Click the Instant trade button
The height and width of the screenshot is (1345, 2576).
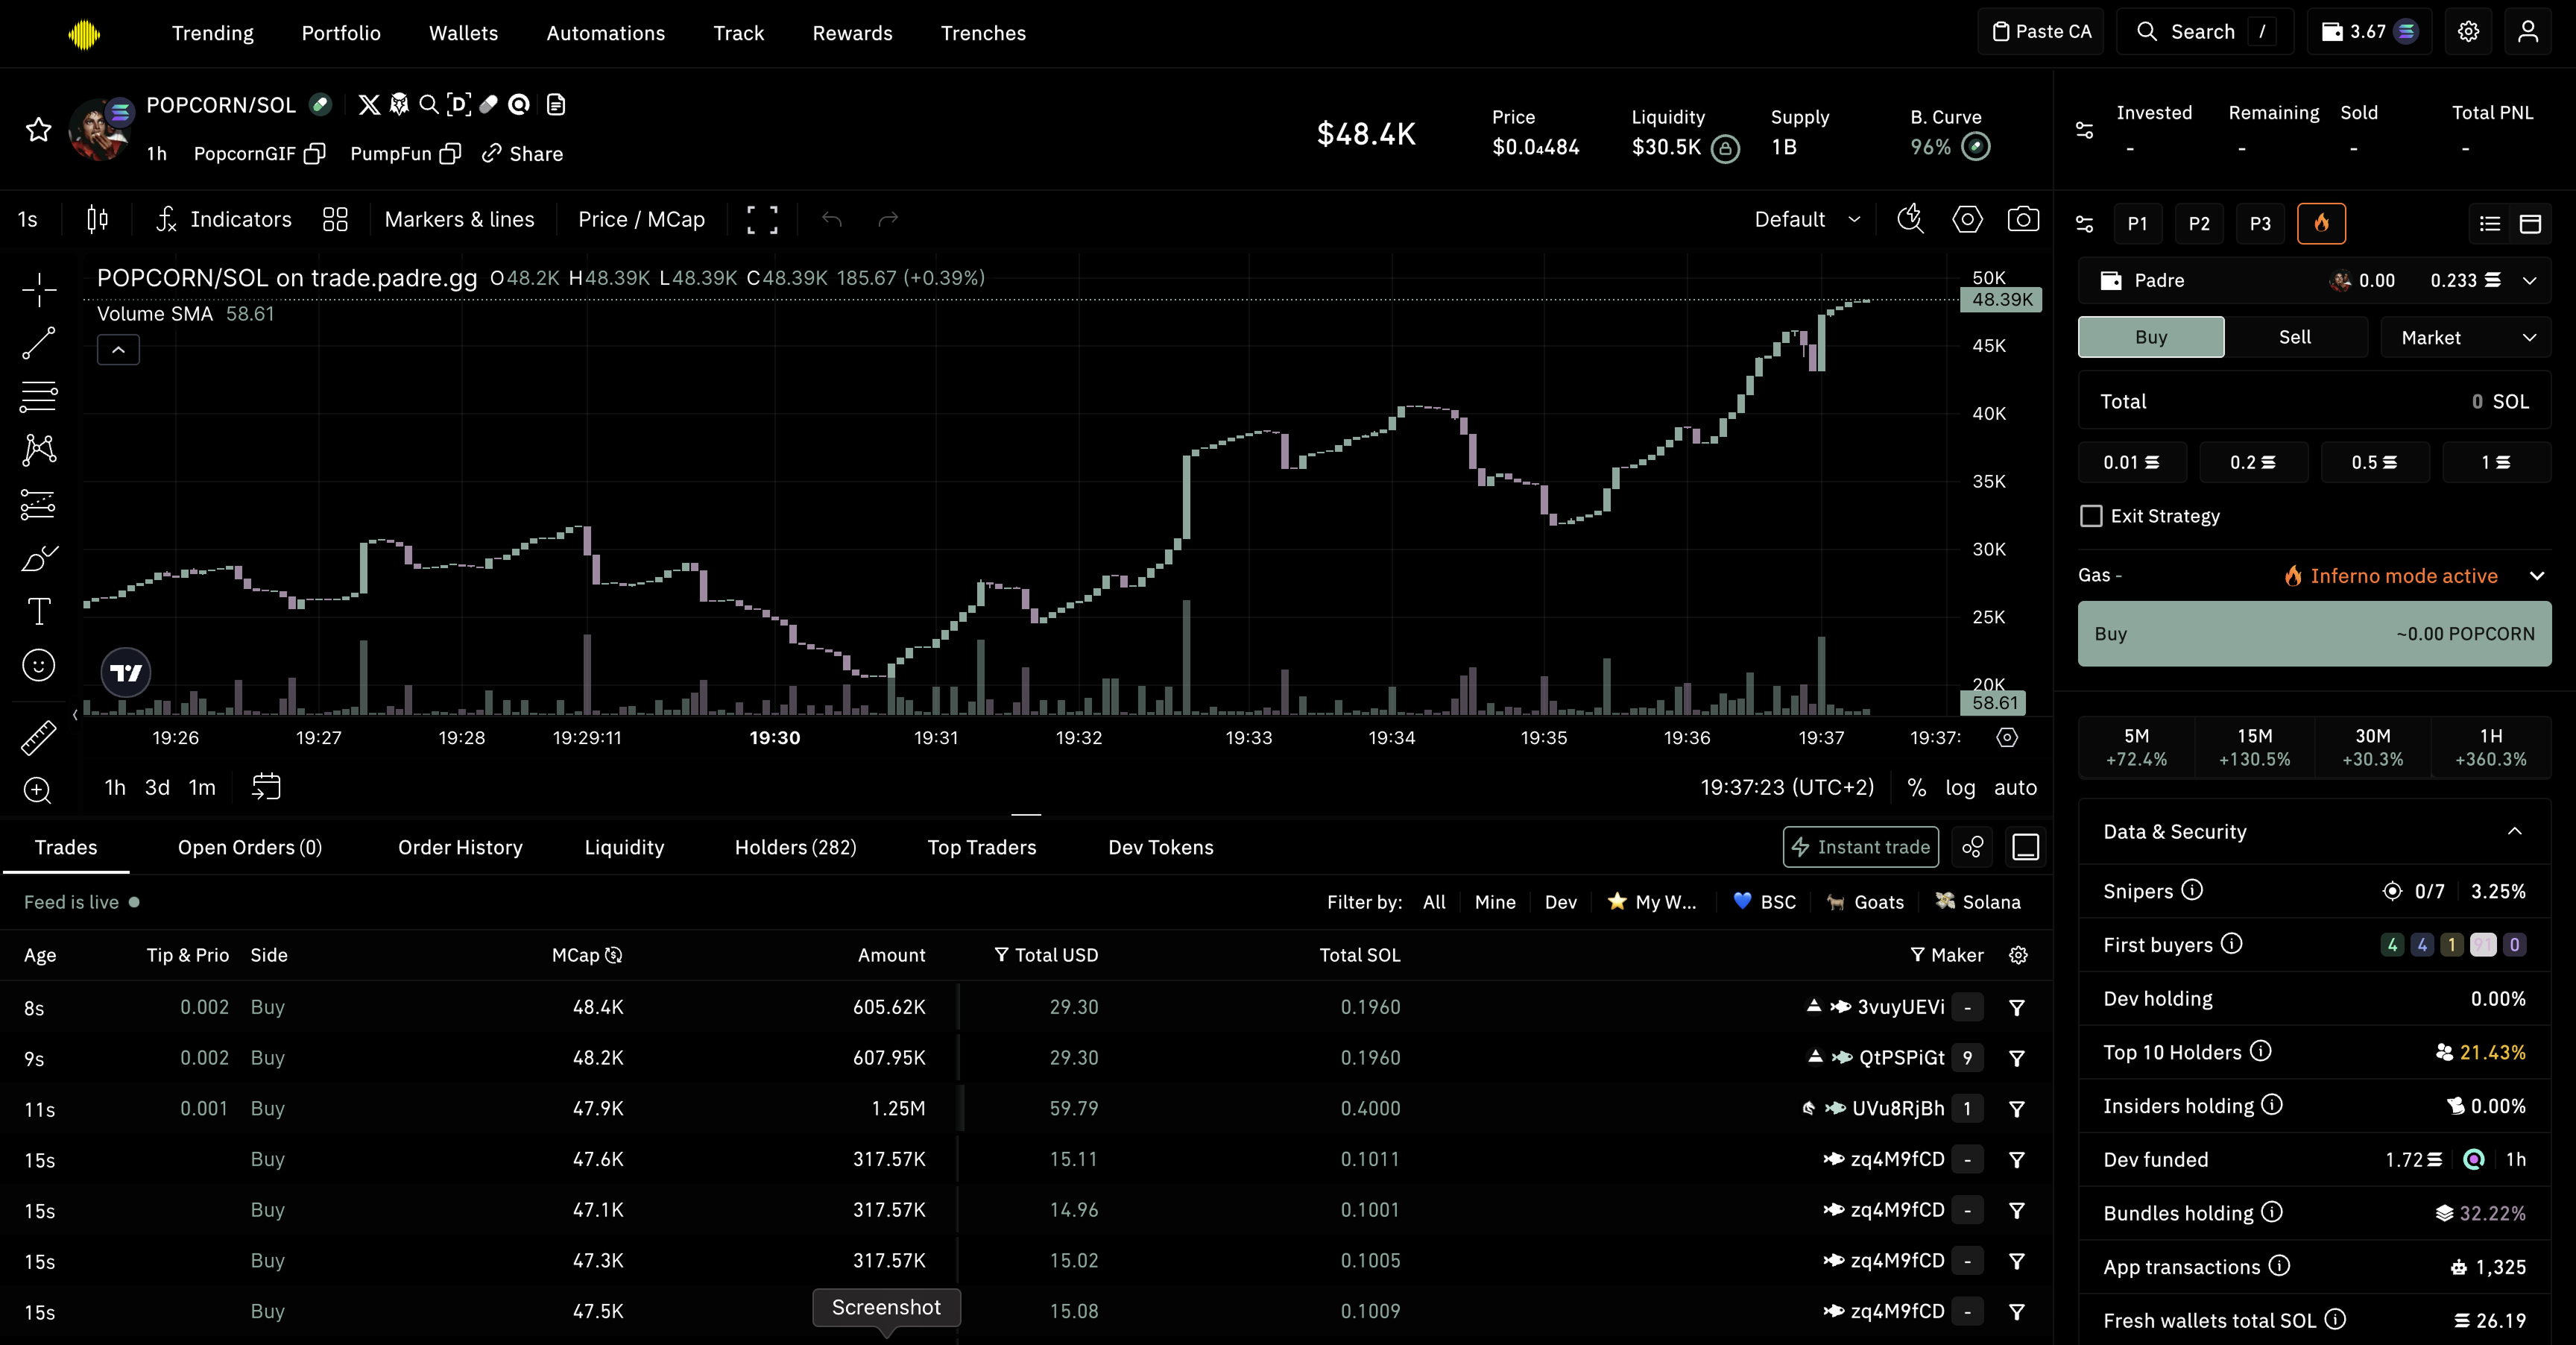1860,847
